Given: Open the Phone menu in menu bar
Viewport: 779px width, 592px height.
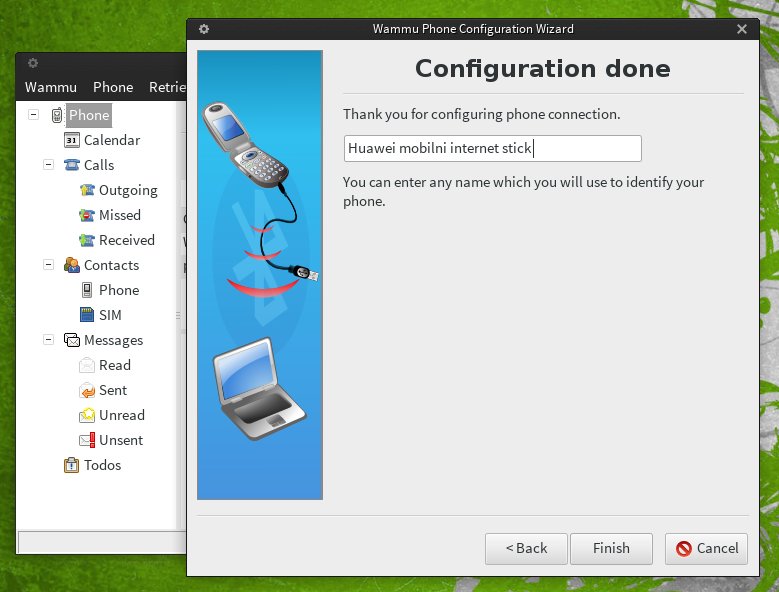Looking at the screenshot, I should [x=113, y=87].
